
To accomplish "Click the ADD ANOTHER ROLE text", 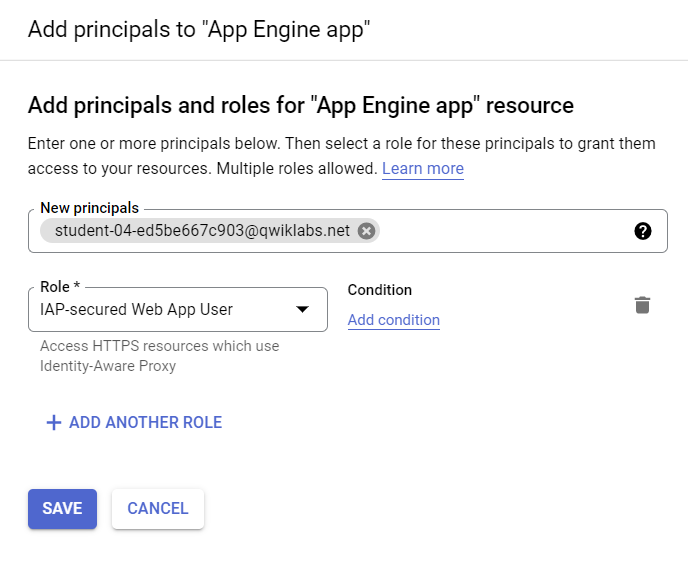I will (146, 422).
